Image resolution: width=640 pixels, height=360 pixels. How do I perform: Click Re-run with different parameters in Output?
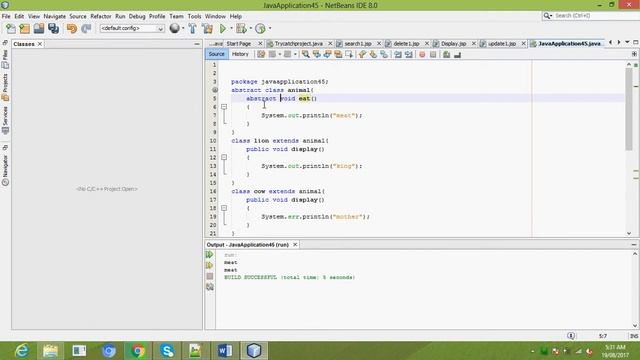pyautogui.click(x=209, y=265)
